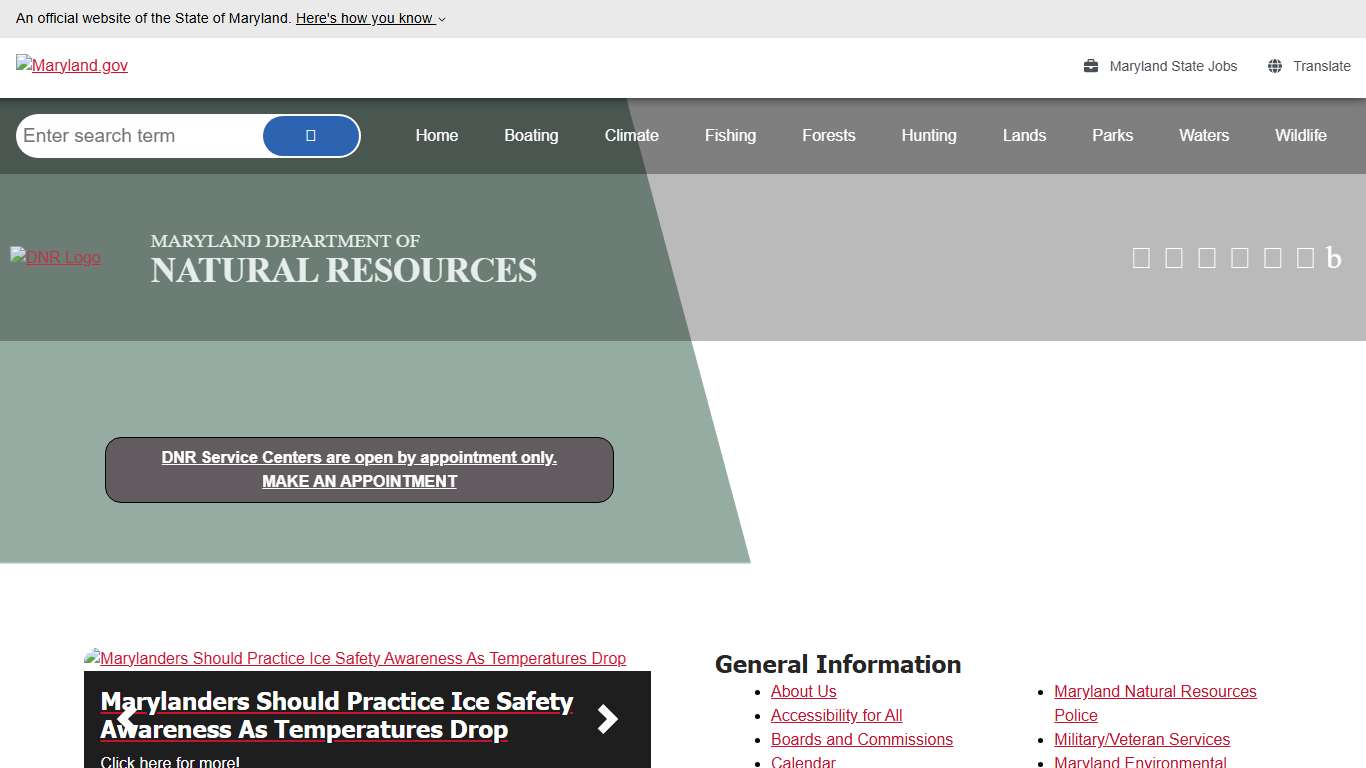Click the DNR Logo image
This screenshot has width=1366, height=768.
coord(56,258)
